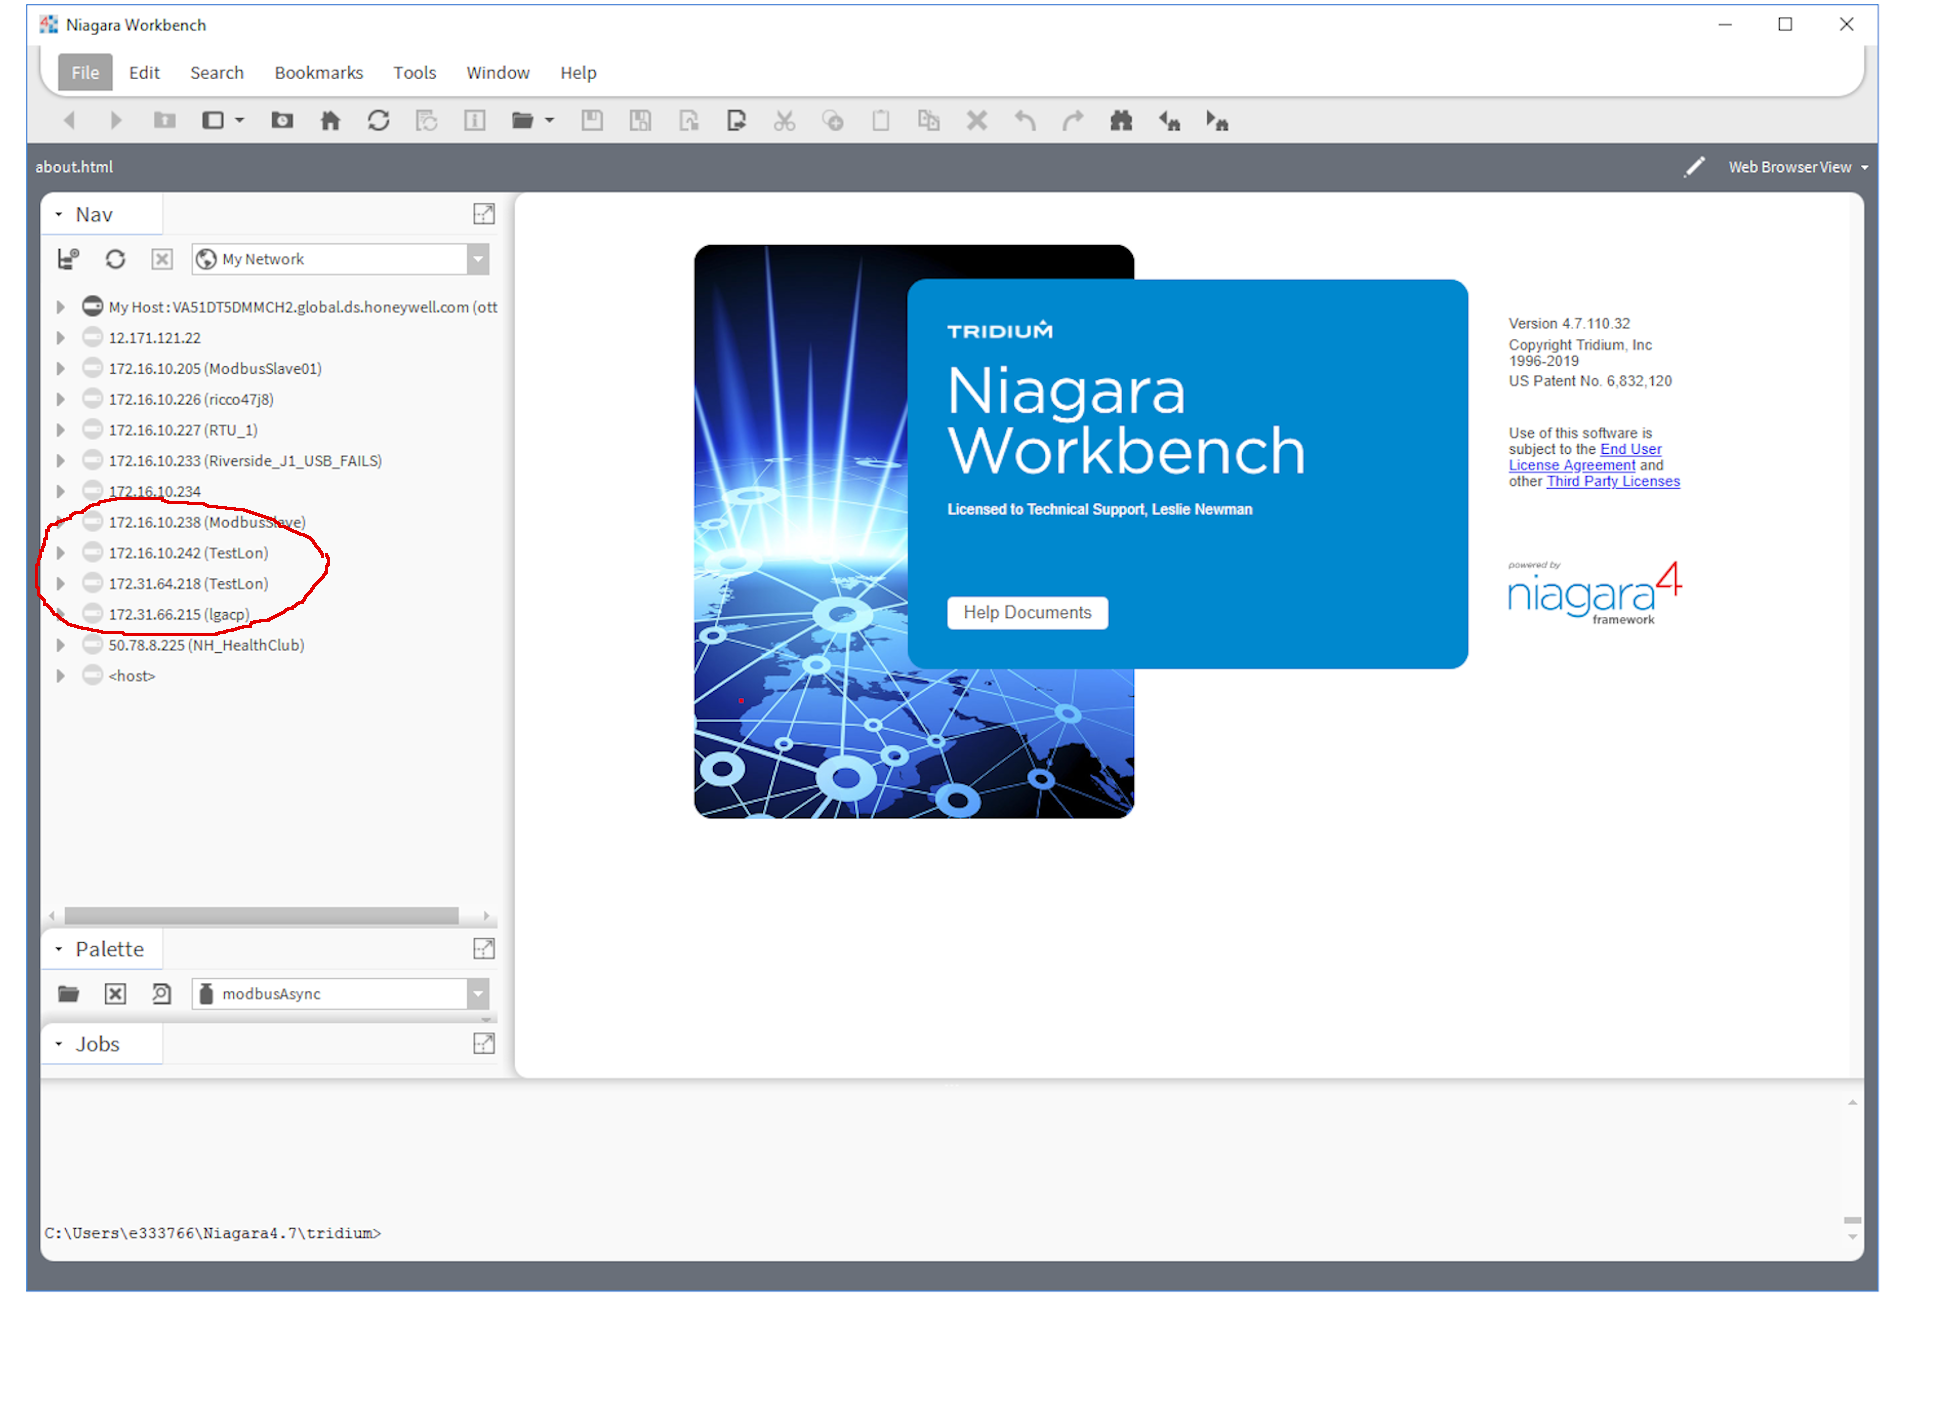The height and width of the screenshot is (1426, 1950).
Task: Open palette folder icon in Palette panel
Action: pyautogui.click(x=68, y=994)
